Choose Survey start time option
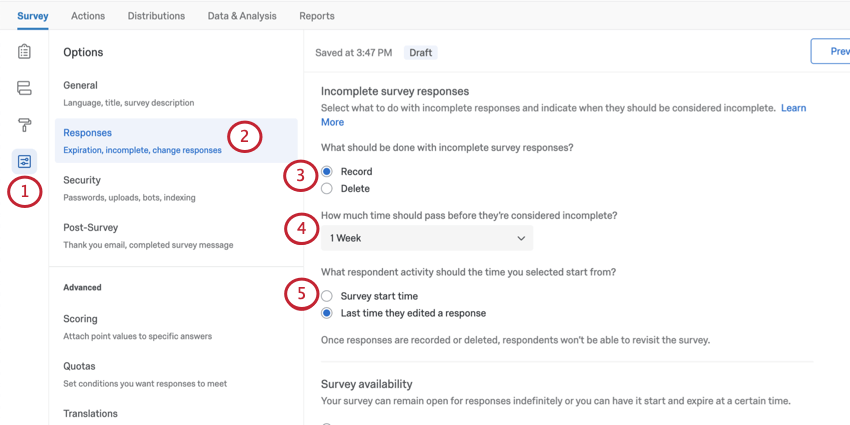Viewport: 850px width, 425px height. [x=327, y=296]
